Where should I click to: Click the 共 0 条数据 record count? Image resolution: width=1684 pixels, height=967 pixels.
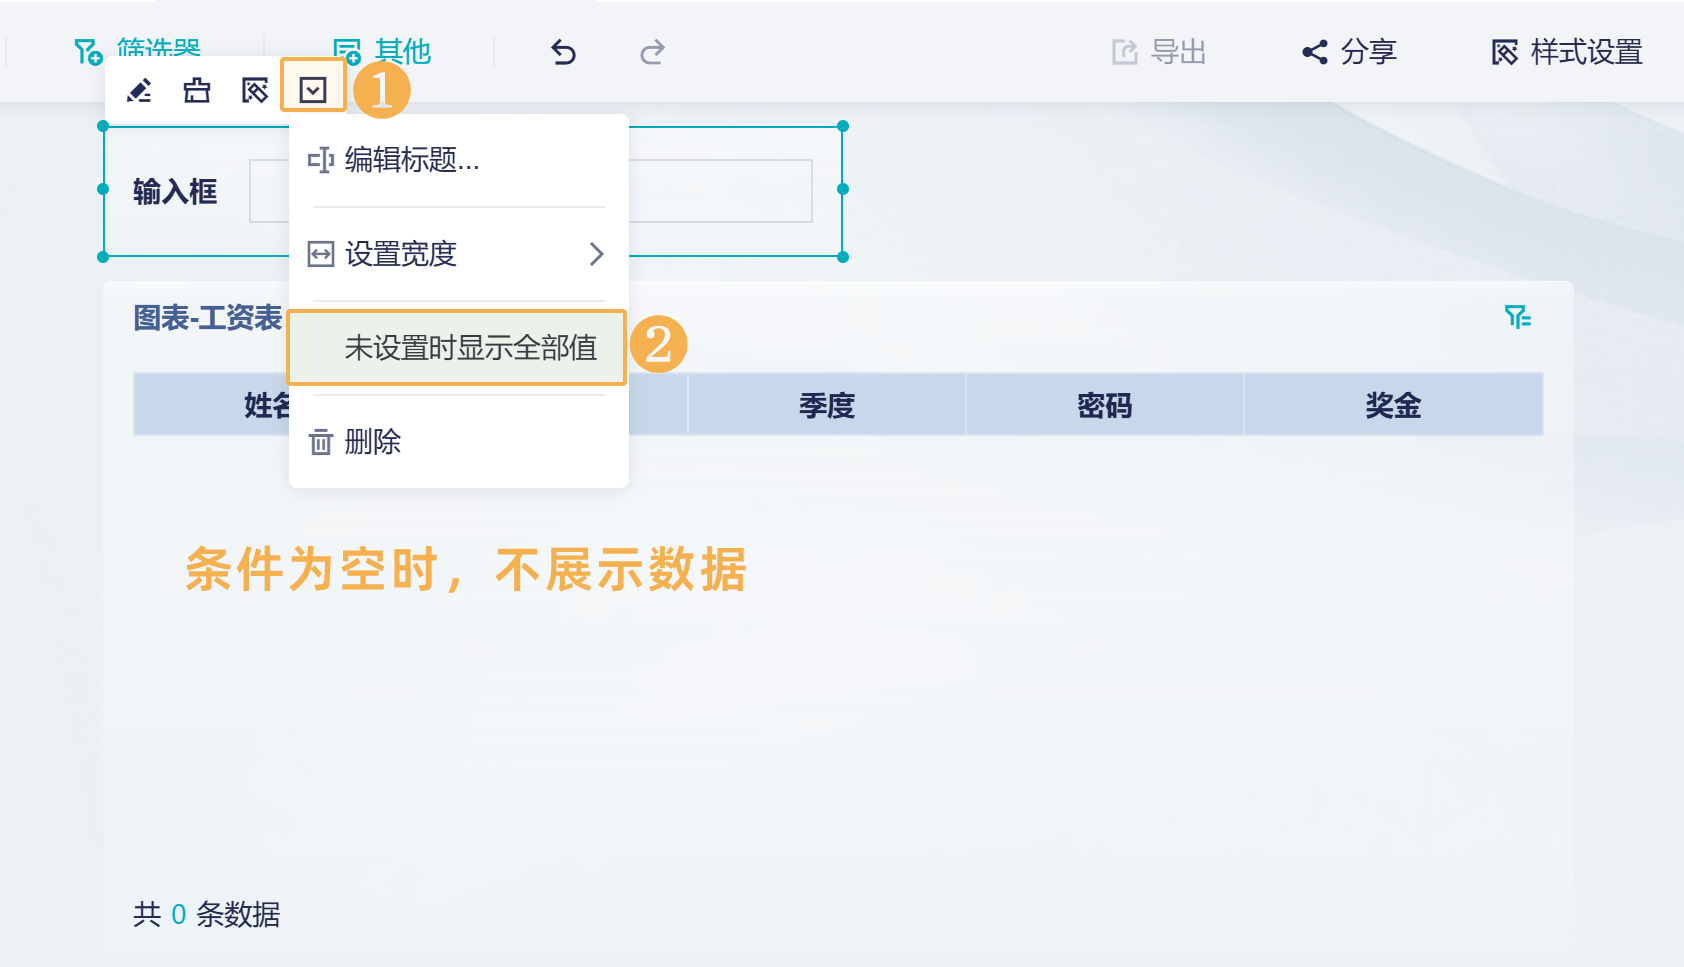(207, 914)
